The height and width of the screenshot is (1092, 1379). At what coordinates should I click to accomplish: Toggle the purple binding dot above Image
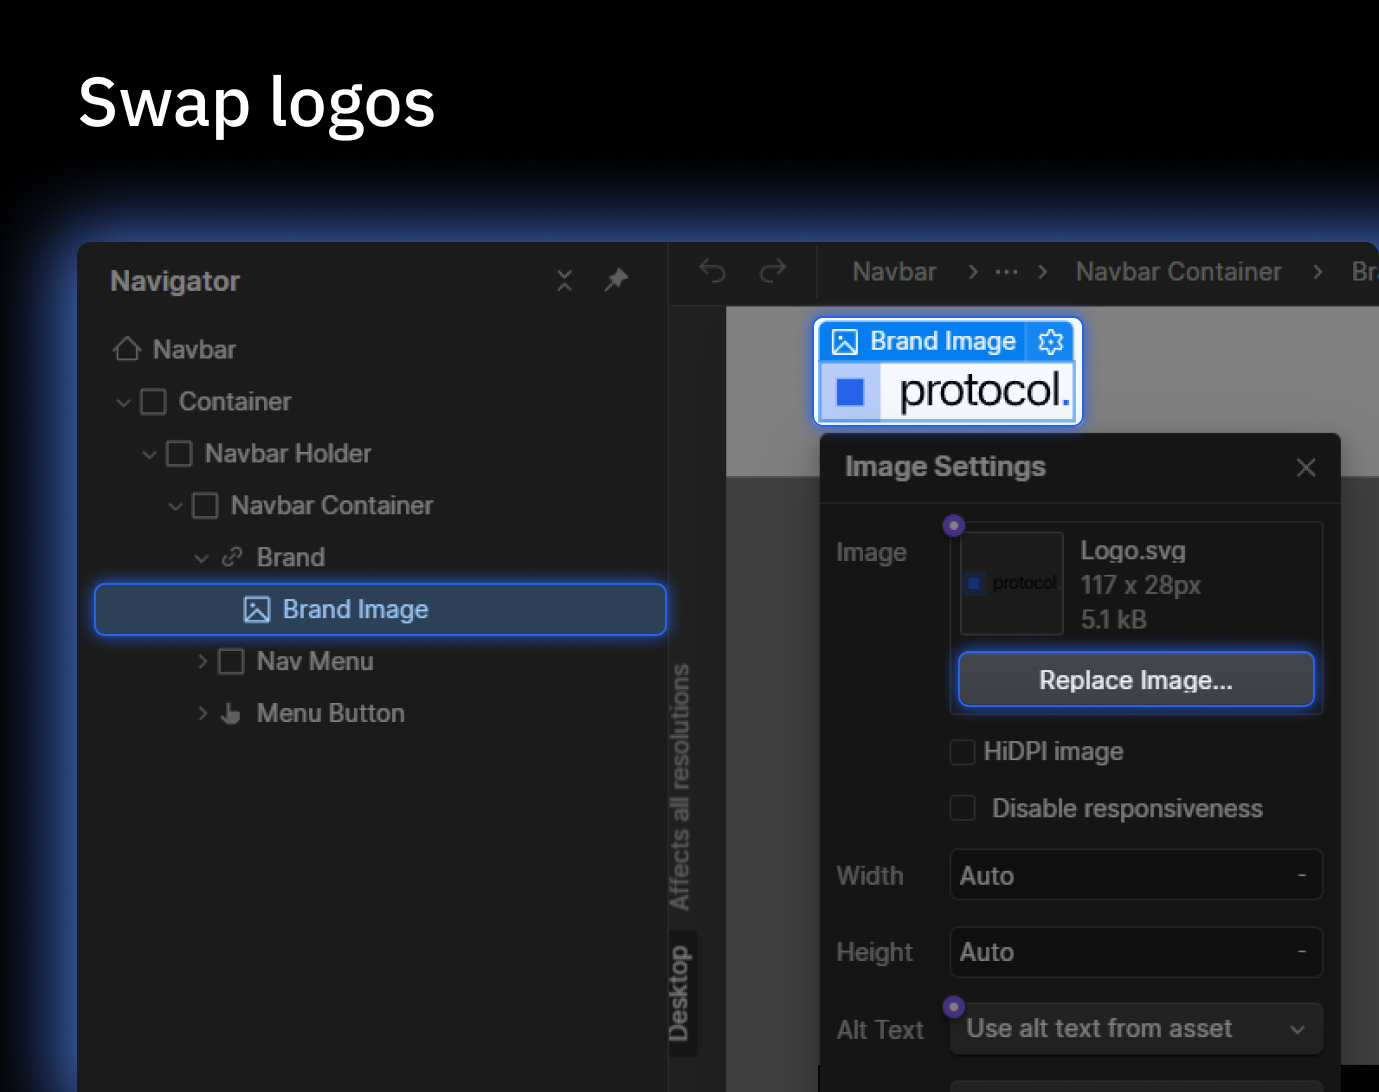[x=953, y=524]
